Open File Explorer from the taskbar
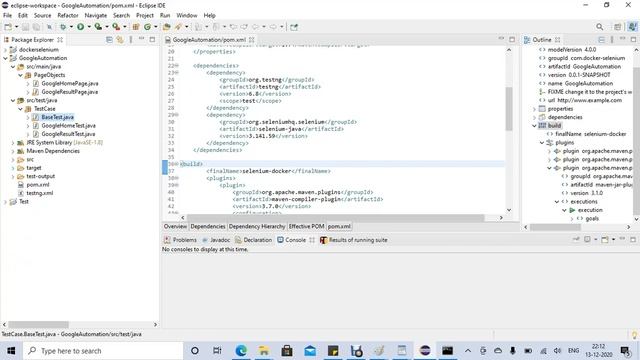 point(264,351)
